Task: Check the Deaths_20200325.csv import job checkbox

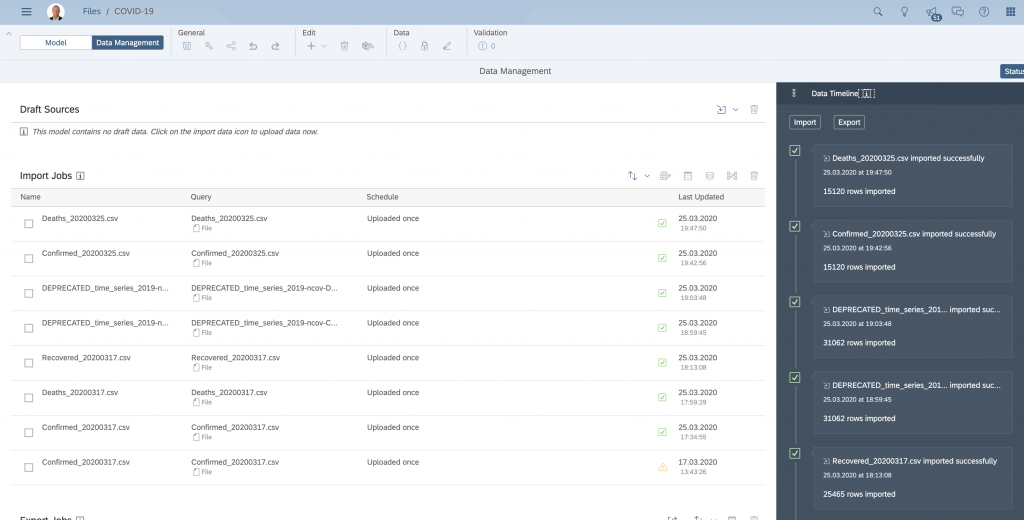Action: pos(29,224)
